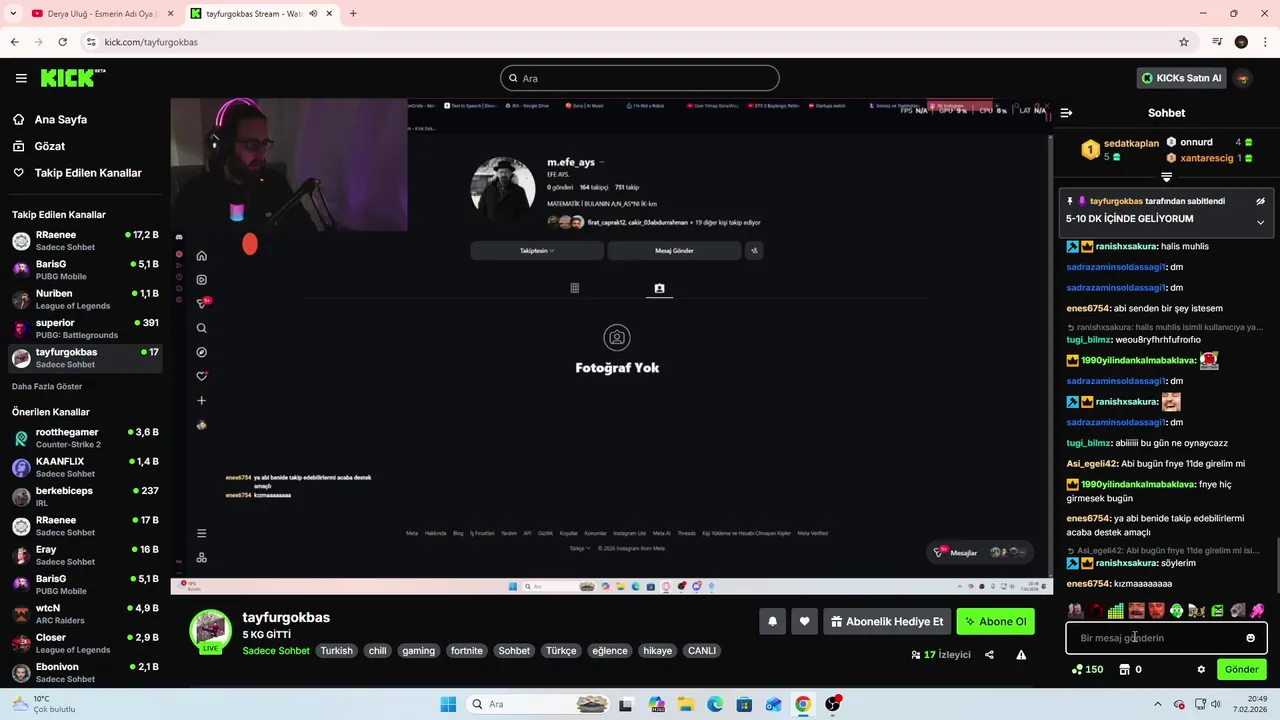Image resolution: width=1280 pixels, height=720 pixels.
Task: Open the profile avatar menu
Action: click(x=1243, y=78)
